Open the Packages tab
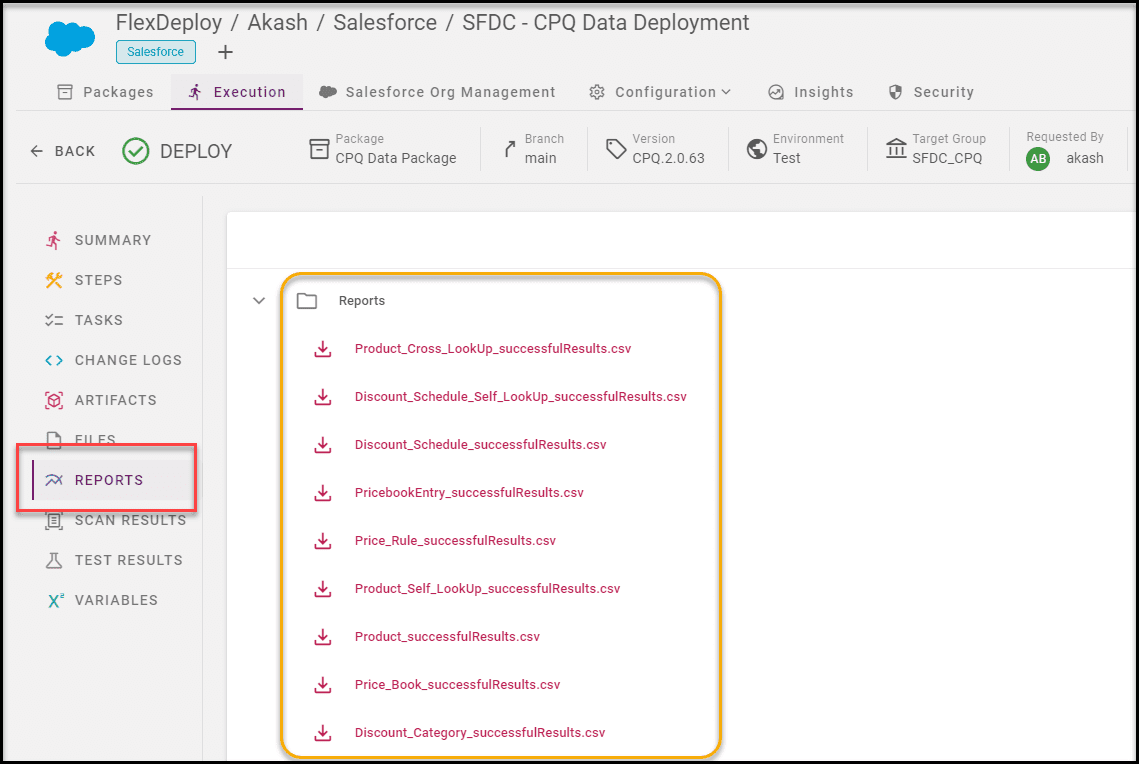 tap(105, 92)
